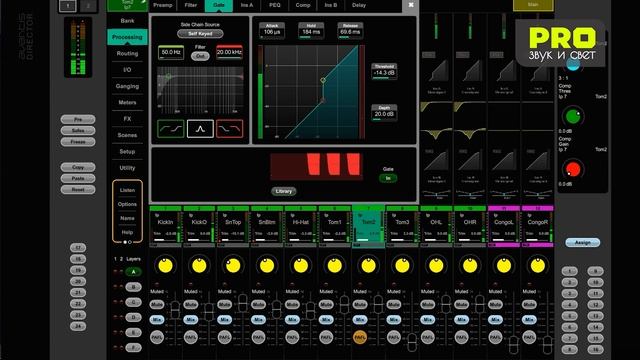Open the gate Library
The width and height of the screenshot is (640, 360).
pos(284,191)
